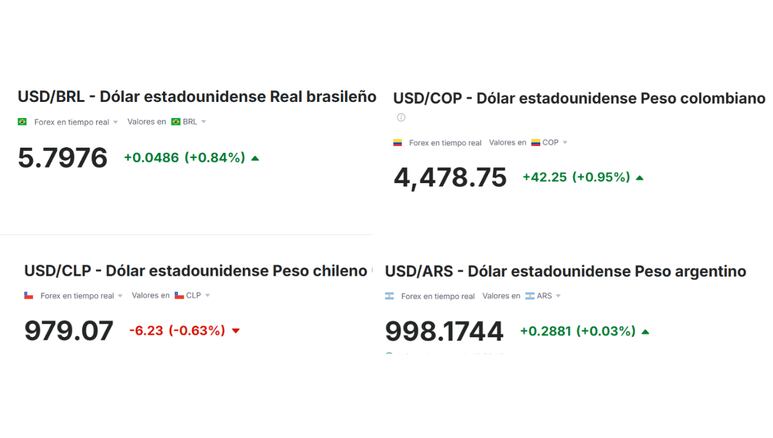
Task: Open the ARS currency values dropdown
Action: click(543, 295)
